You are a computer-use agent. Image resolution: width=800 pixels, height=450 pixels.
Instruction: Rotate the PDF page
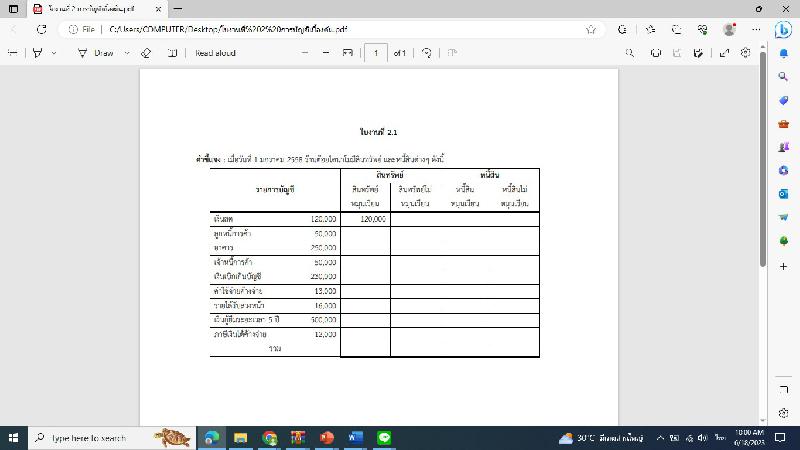(427, 53)
